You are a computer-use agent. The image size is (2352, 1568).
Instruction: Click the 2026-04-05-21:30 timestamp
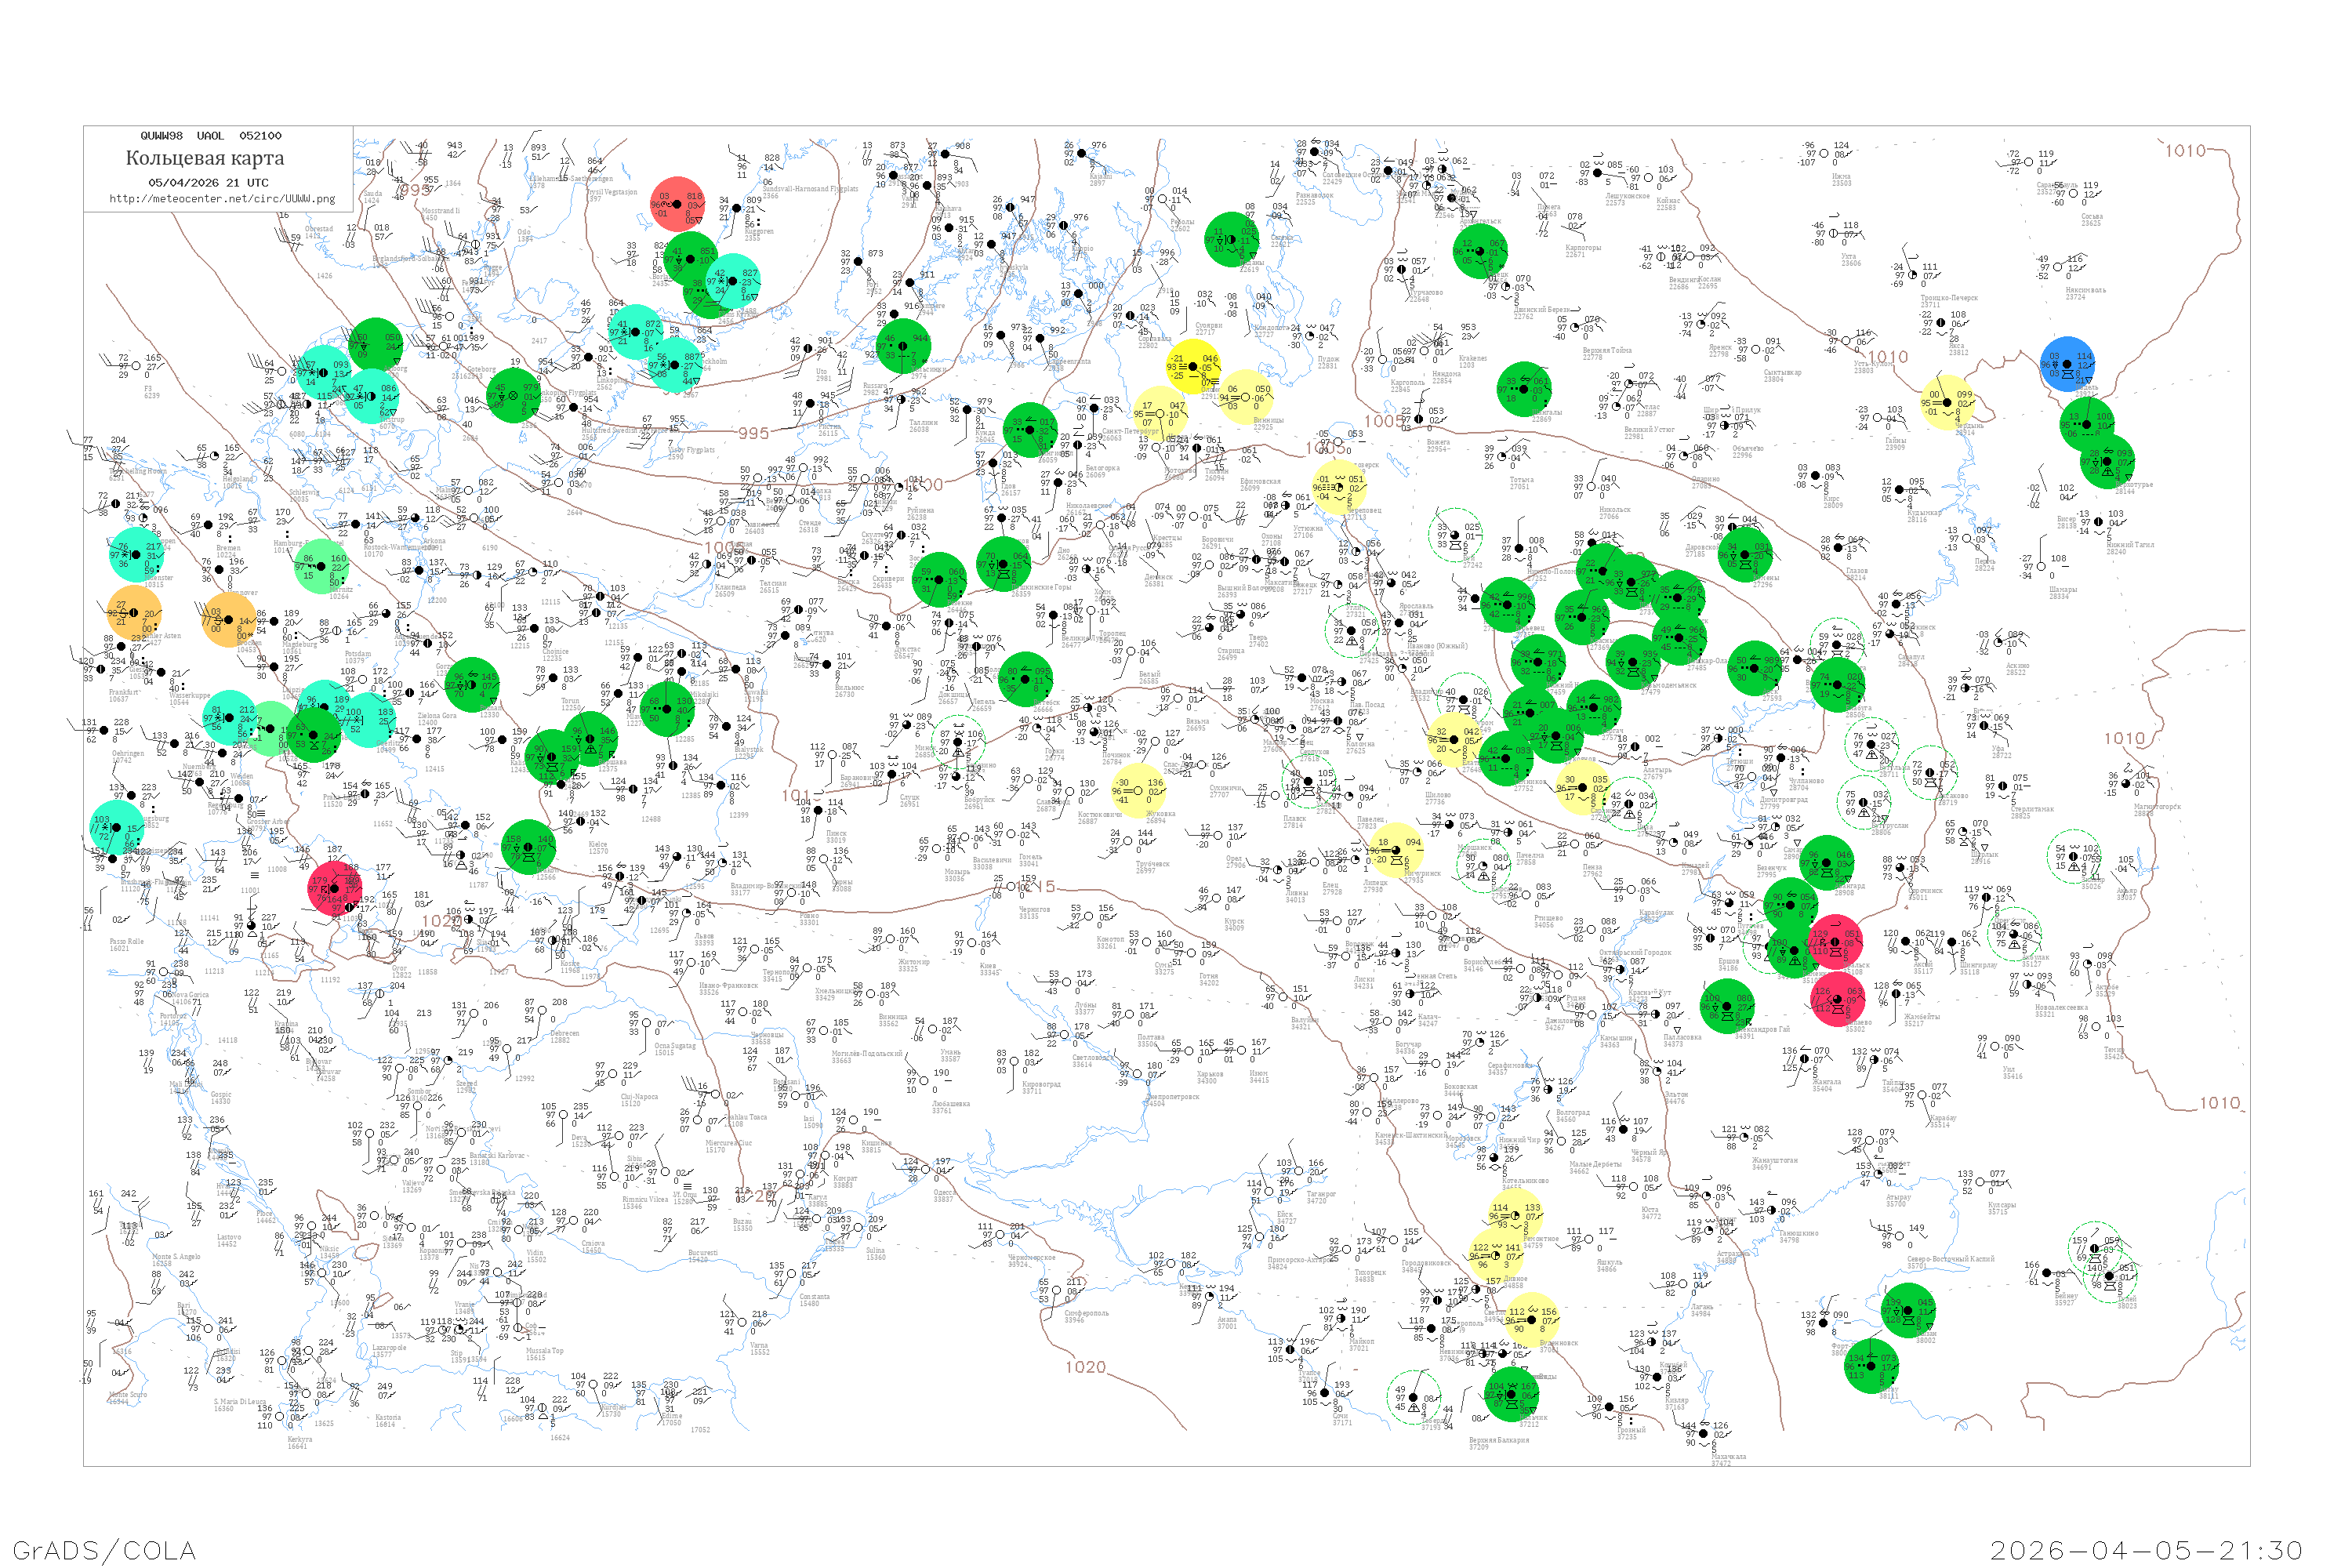pos(2146,1550)
